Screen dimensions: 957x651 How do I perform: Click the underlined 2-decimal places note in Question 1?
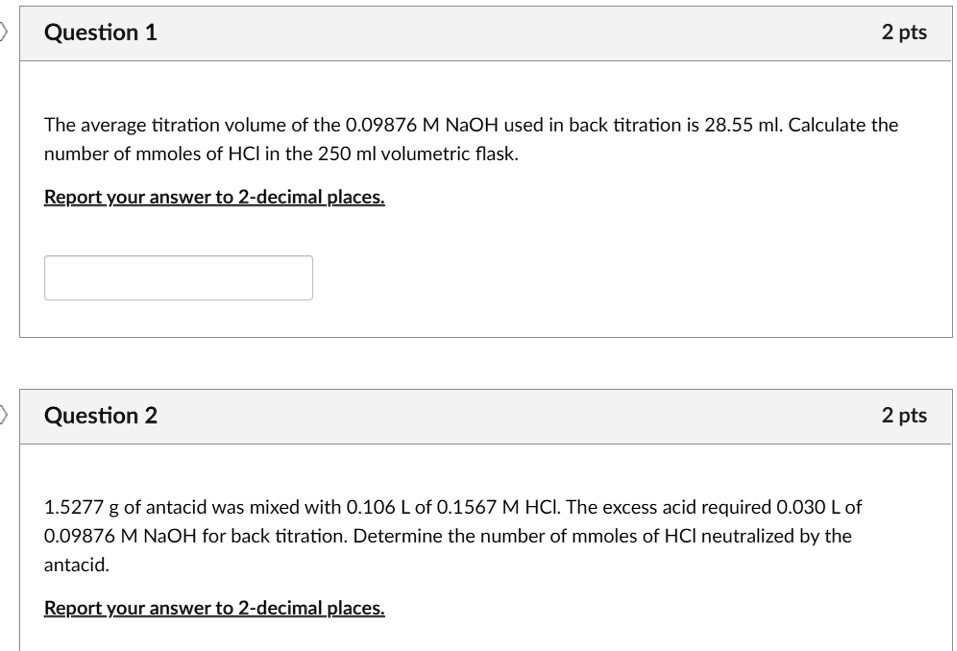pyautogui.click(x=214, y=197)
